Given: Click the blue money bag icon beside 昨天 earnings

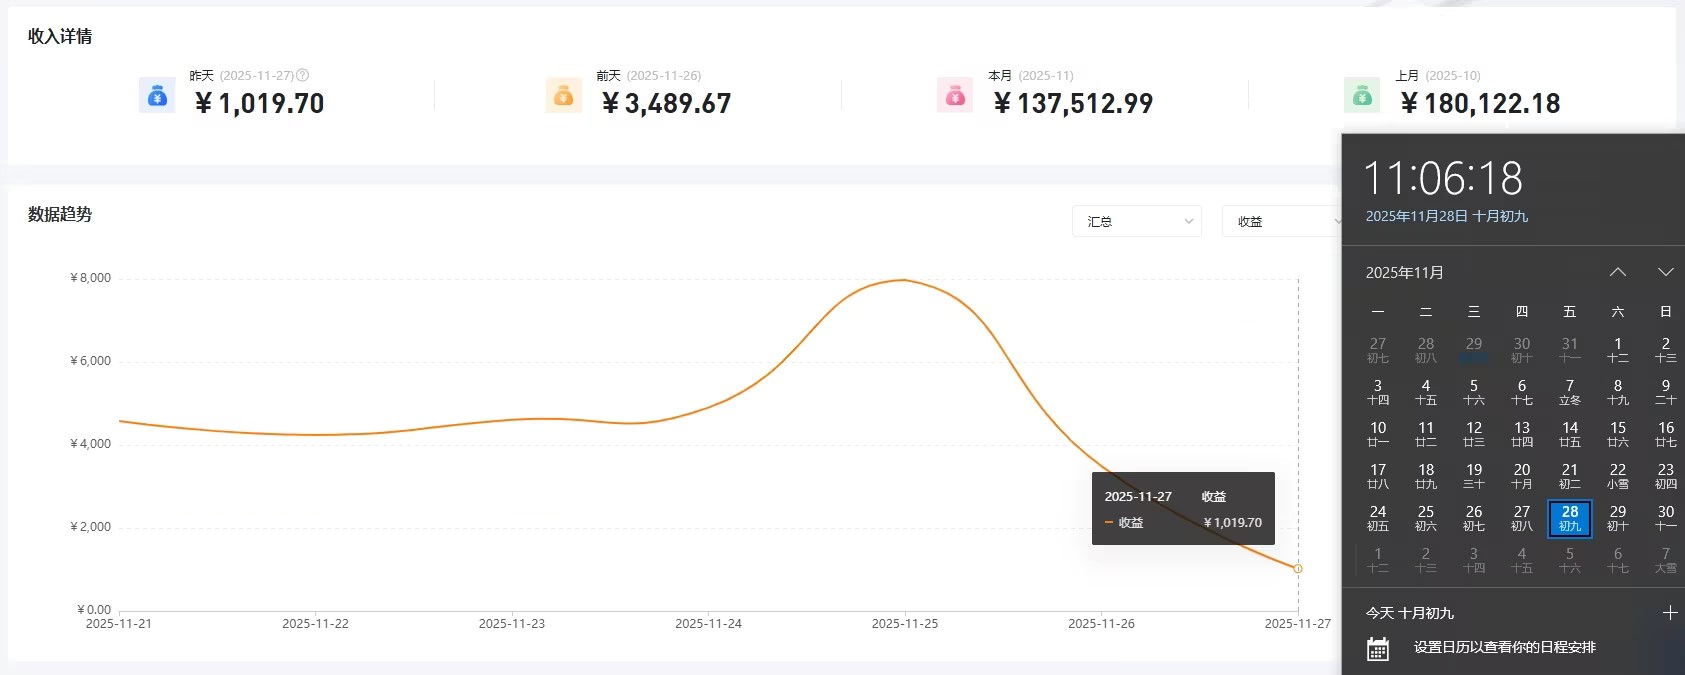Looking at the screenshot, I should click(x=157, y=97).
